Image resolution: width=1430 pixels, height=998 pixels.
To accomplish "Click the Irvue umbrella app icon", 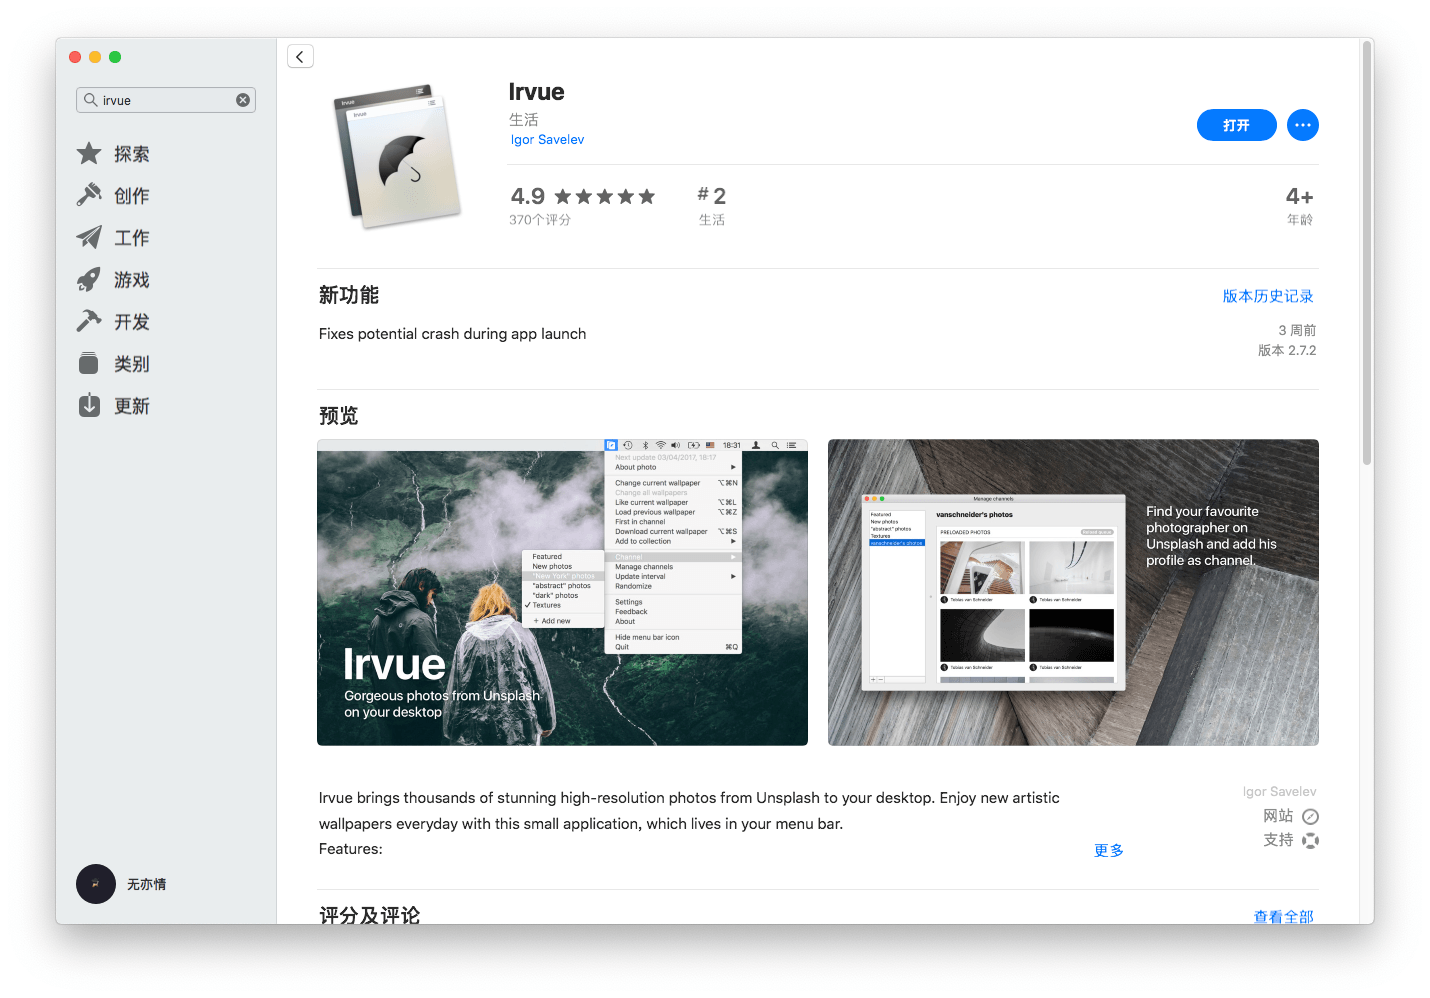I will (398, 156).
